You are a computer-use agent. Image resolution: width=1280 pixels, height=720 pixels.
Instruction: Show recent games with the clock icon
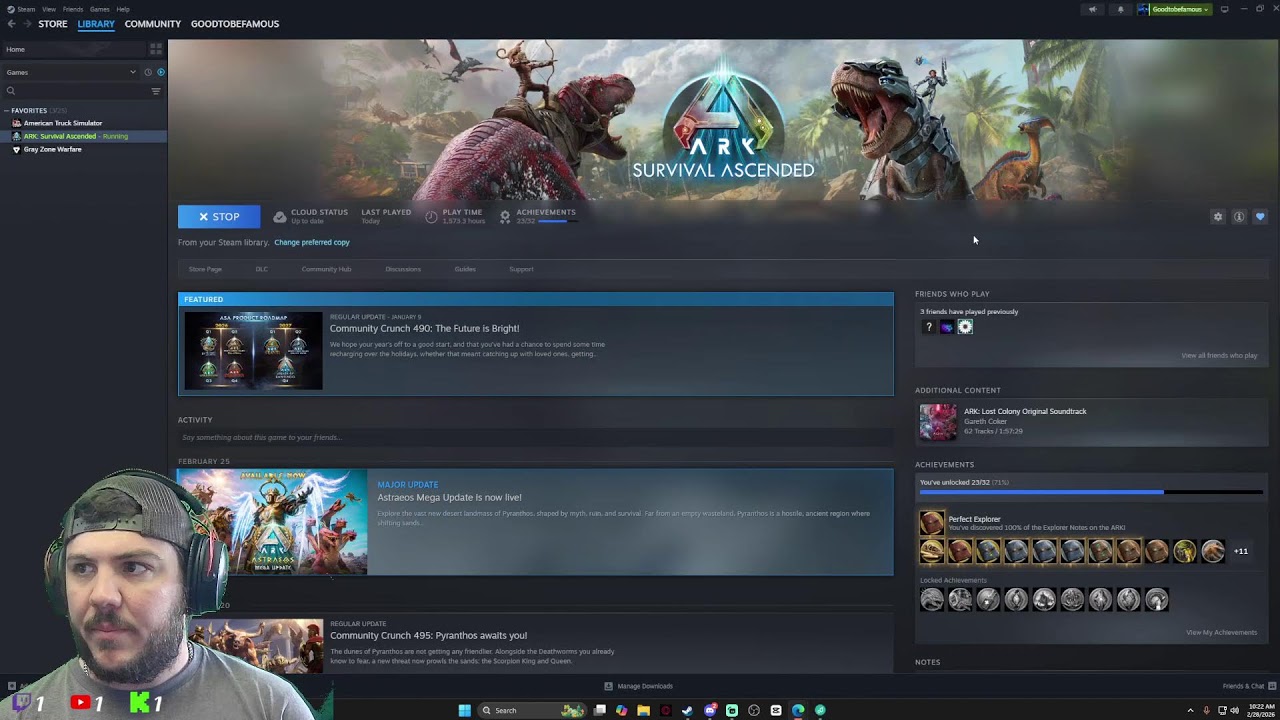[148, 72]
